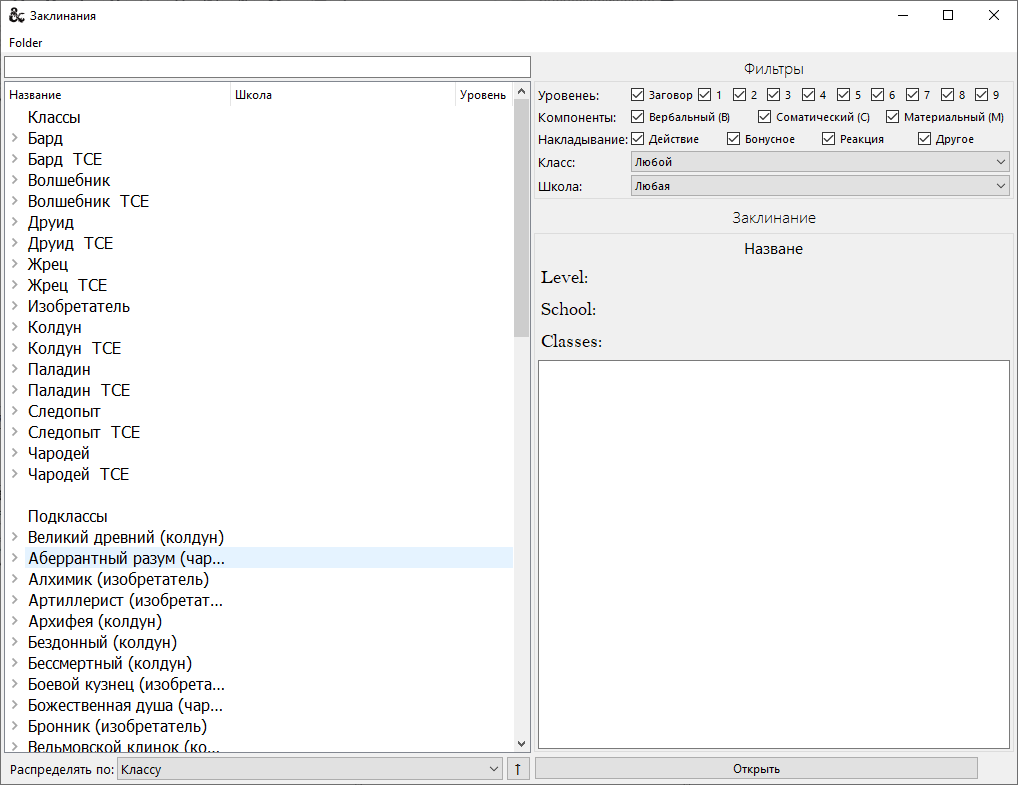Image resolution: width=1018 pixels, height=785 pixels.
Task: Select the Паладин class item
Action: (x=59, y=369)
